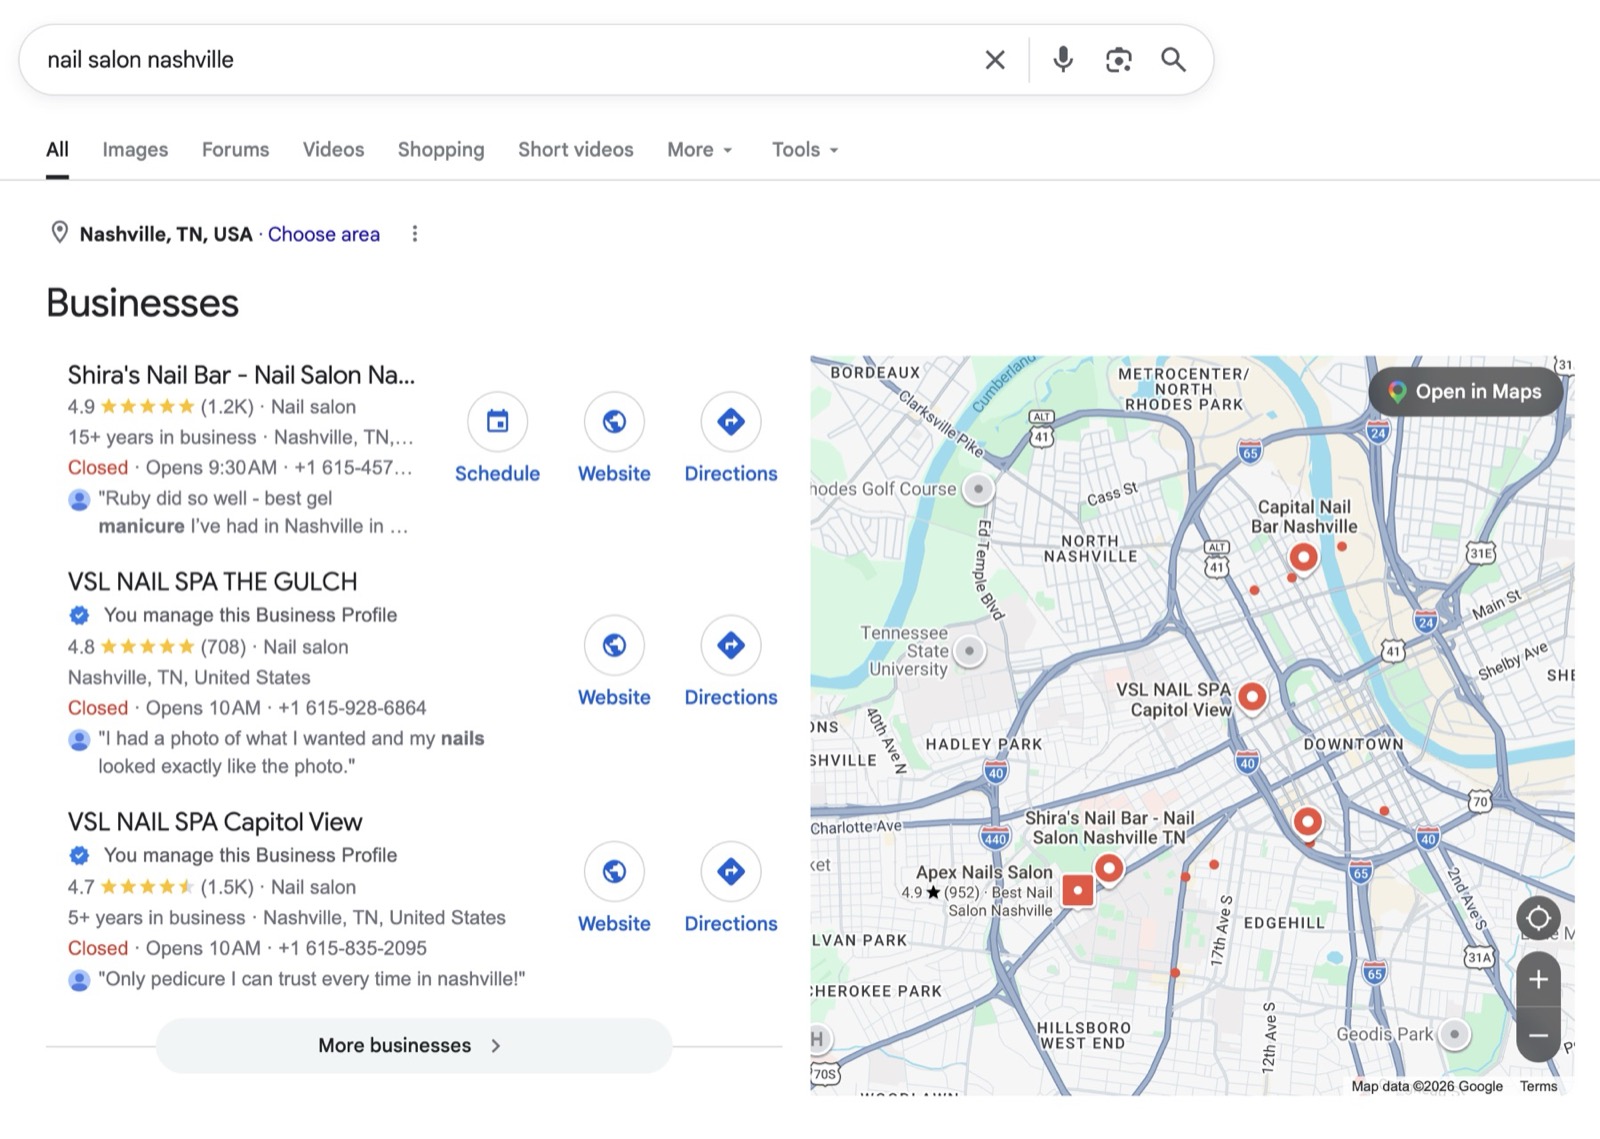Submit search with the magnifying glass icon
Image resolution: width=1600 pixels, height=1139 pixels.
point(1173,60)
